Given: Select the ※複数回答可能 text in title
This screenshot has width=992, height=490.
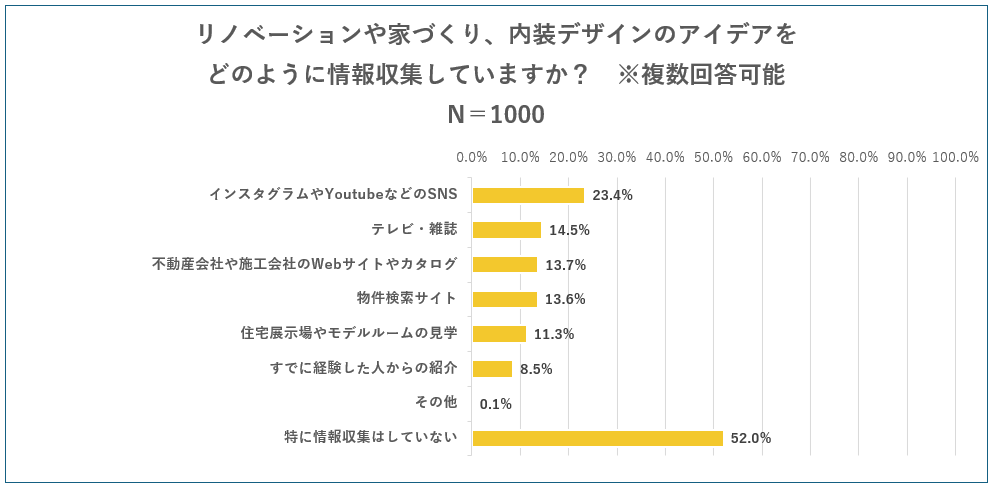Looking at the screenshot, I should click(701, 75).
